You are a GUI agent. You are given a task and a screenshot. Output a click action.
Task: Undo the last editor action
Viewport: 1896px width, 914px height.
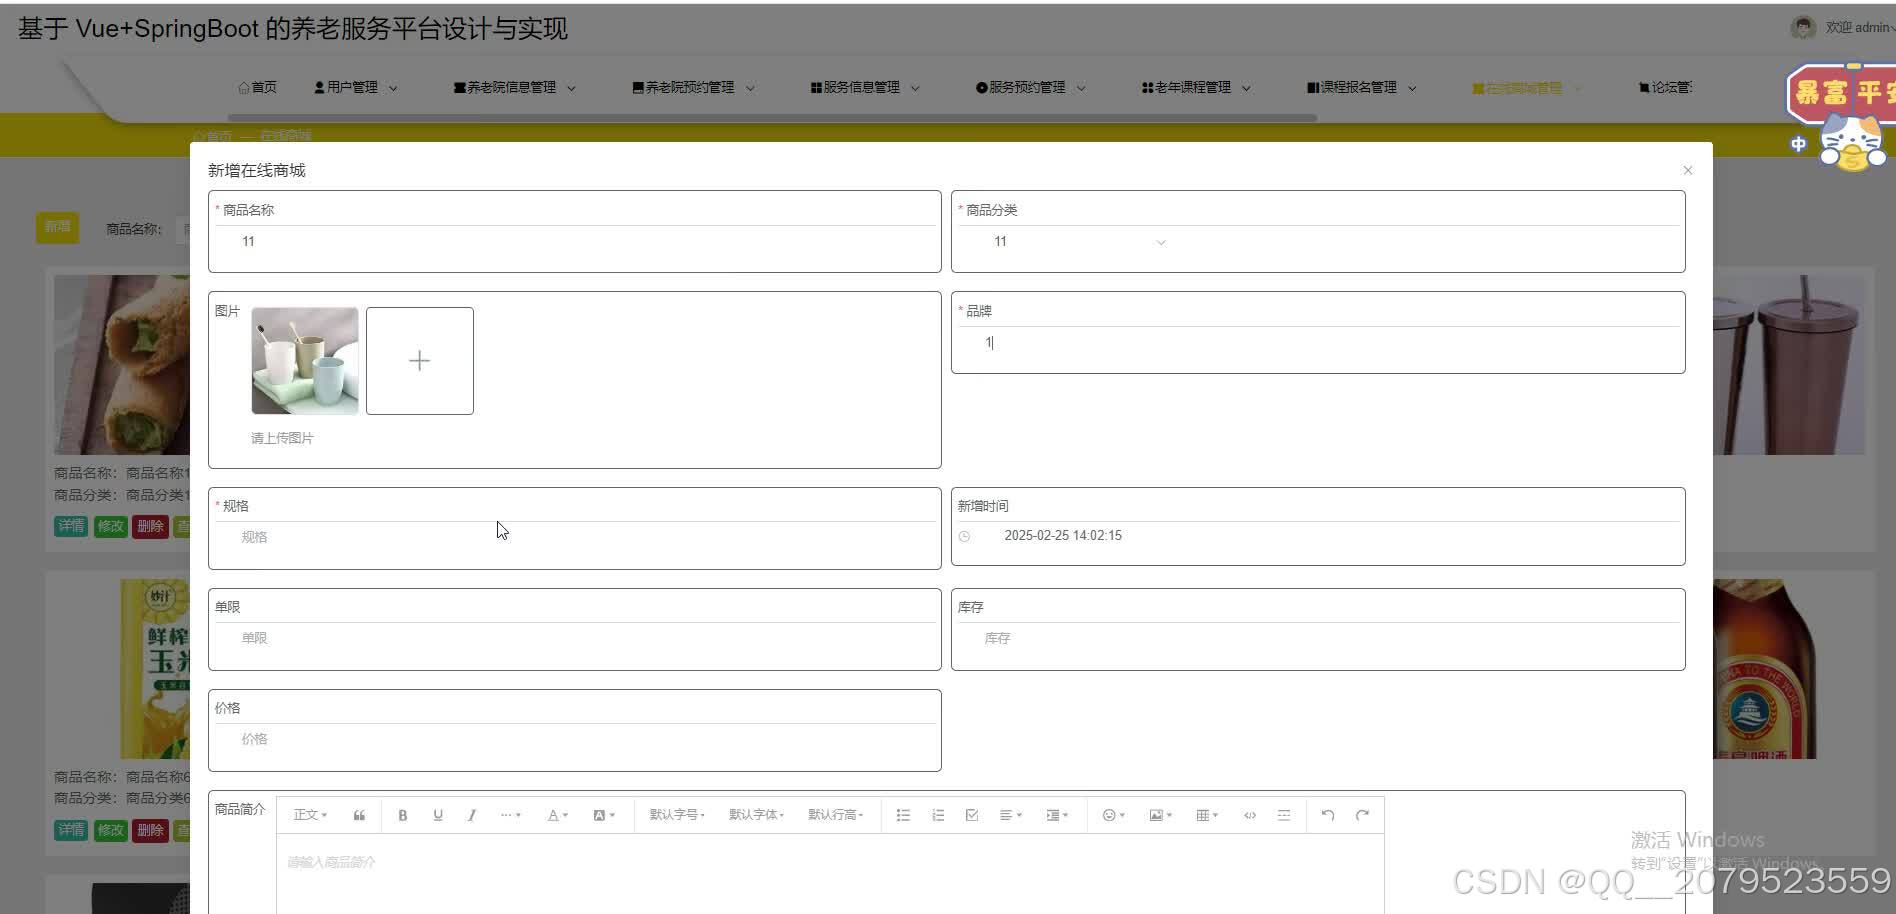pos(1328,815)
